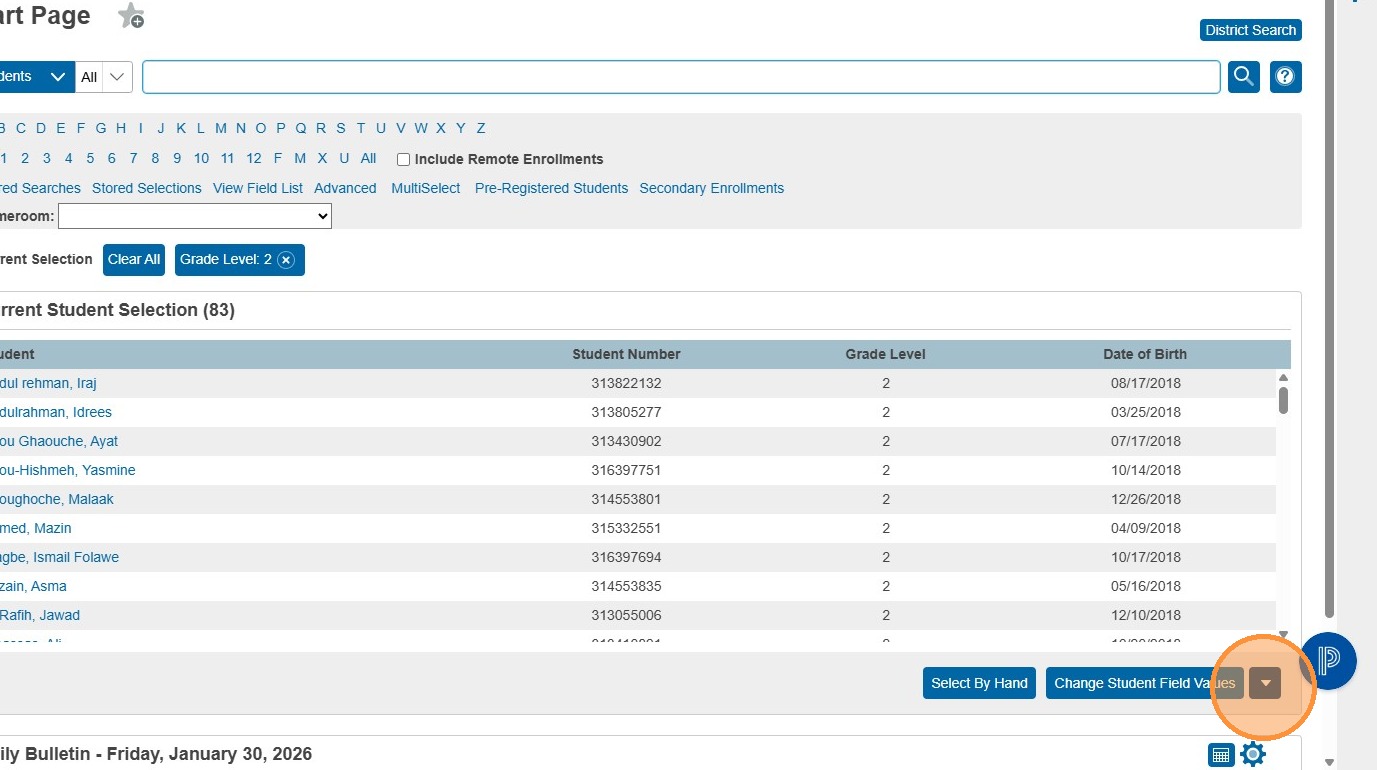Open the Students search type dropdown
1377x770 pixels.
[35, 77]
